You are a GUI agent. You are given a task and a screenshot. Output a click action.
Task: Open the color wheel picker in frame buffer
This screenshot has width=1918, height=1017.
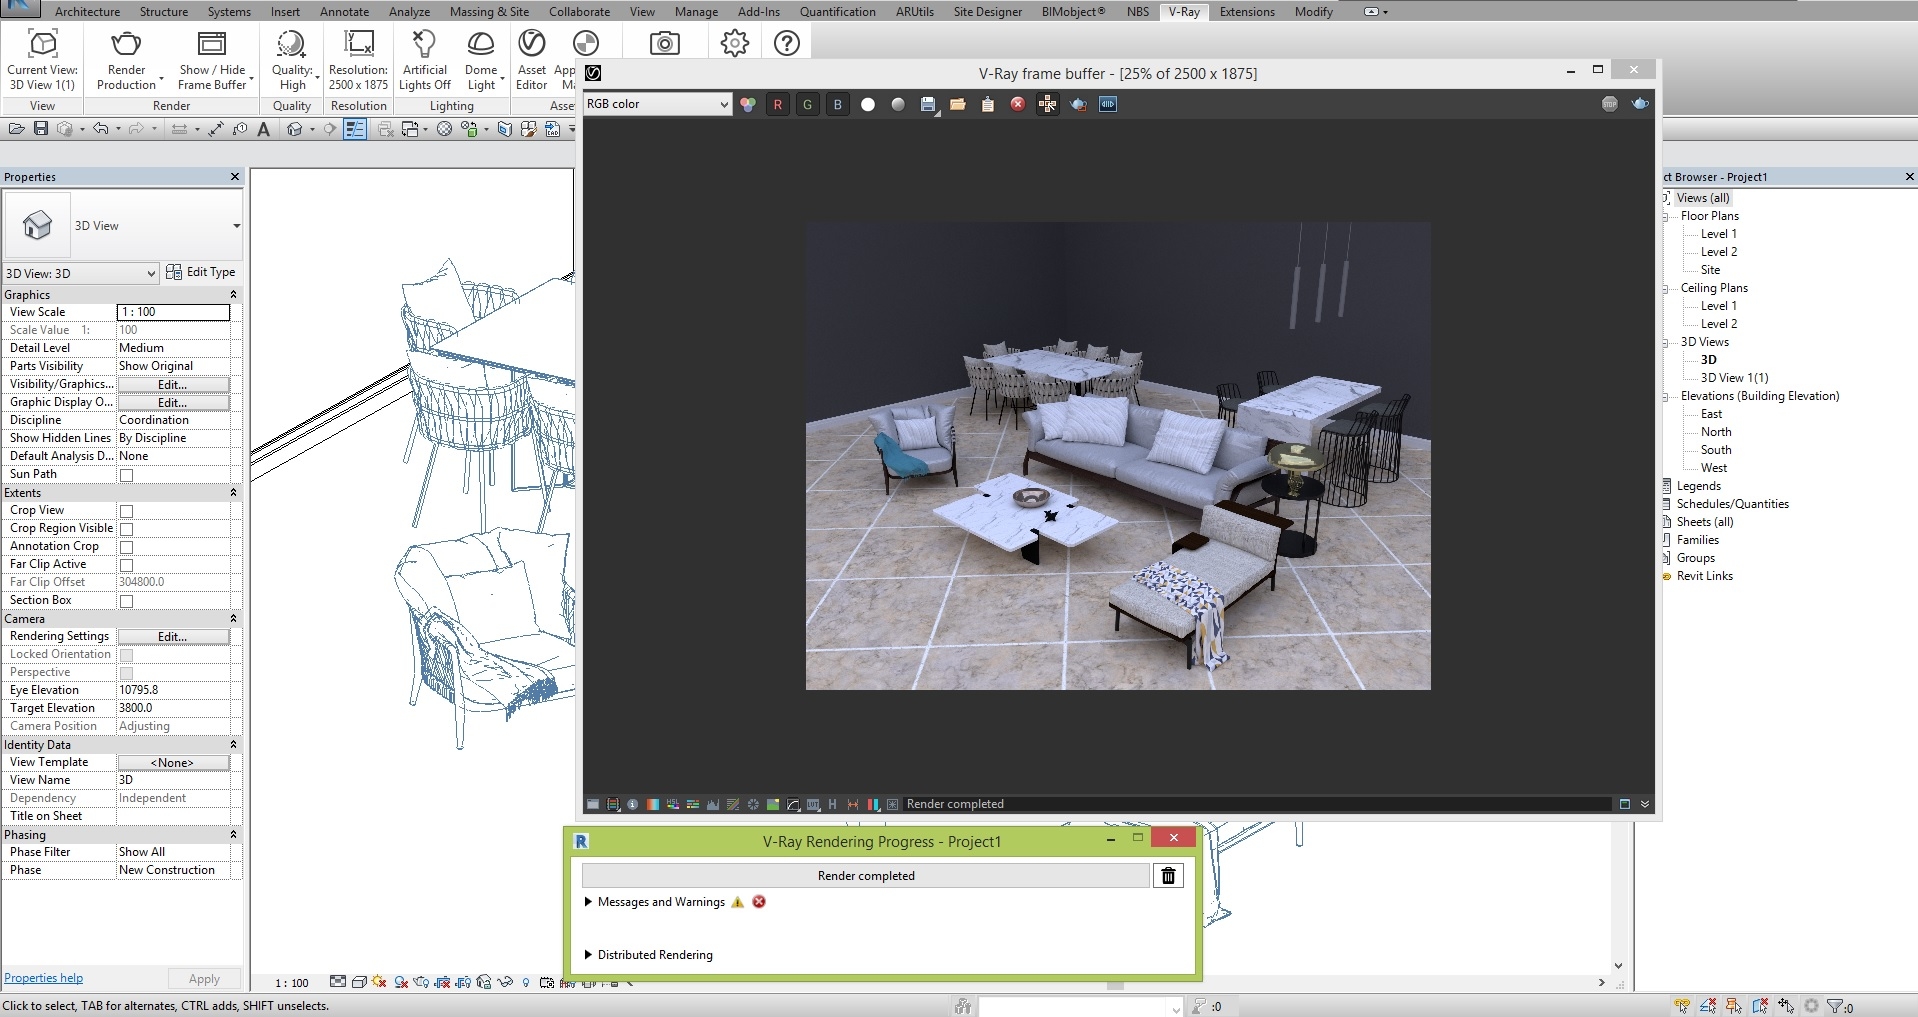tap(748, 104)
